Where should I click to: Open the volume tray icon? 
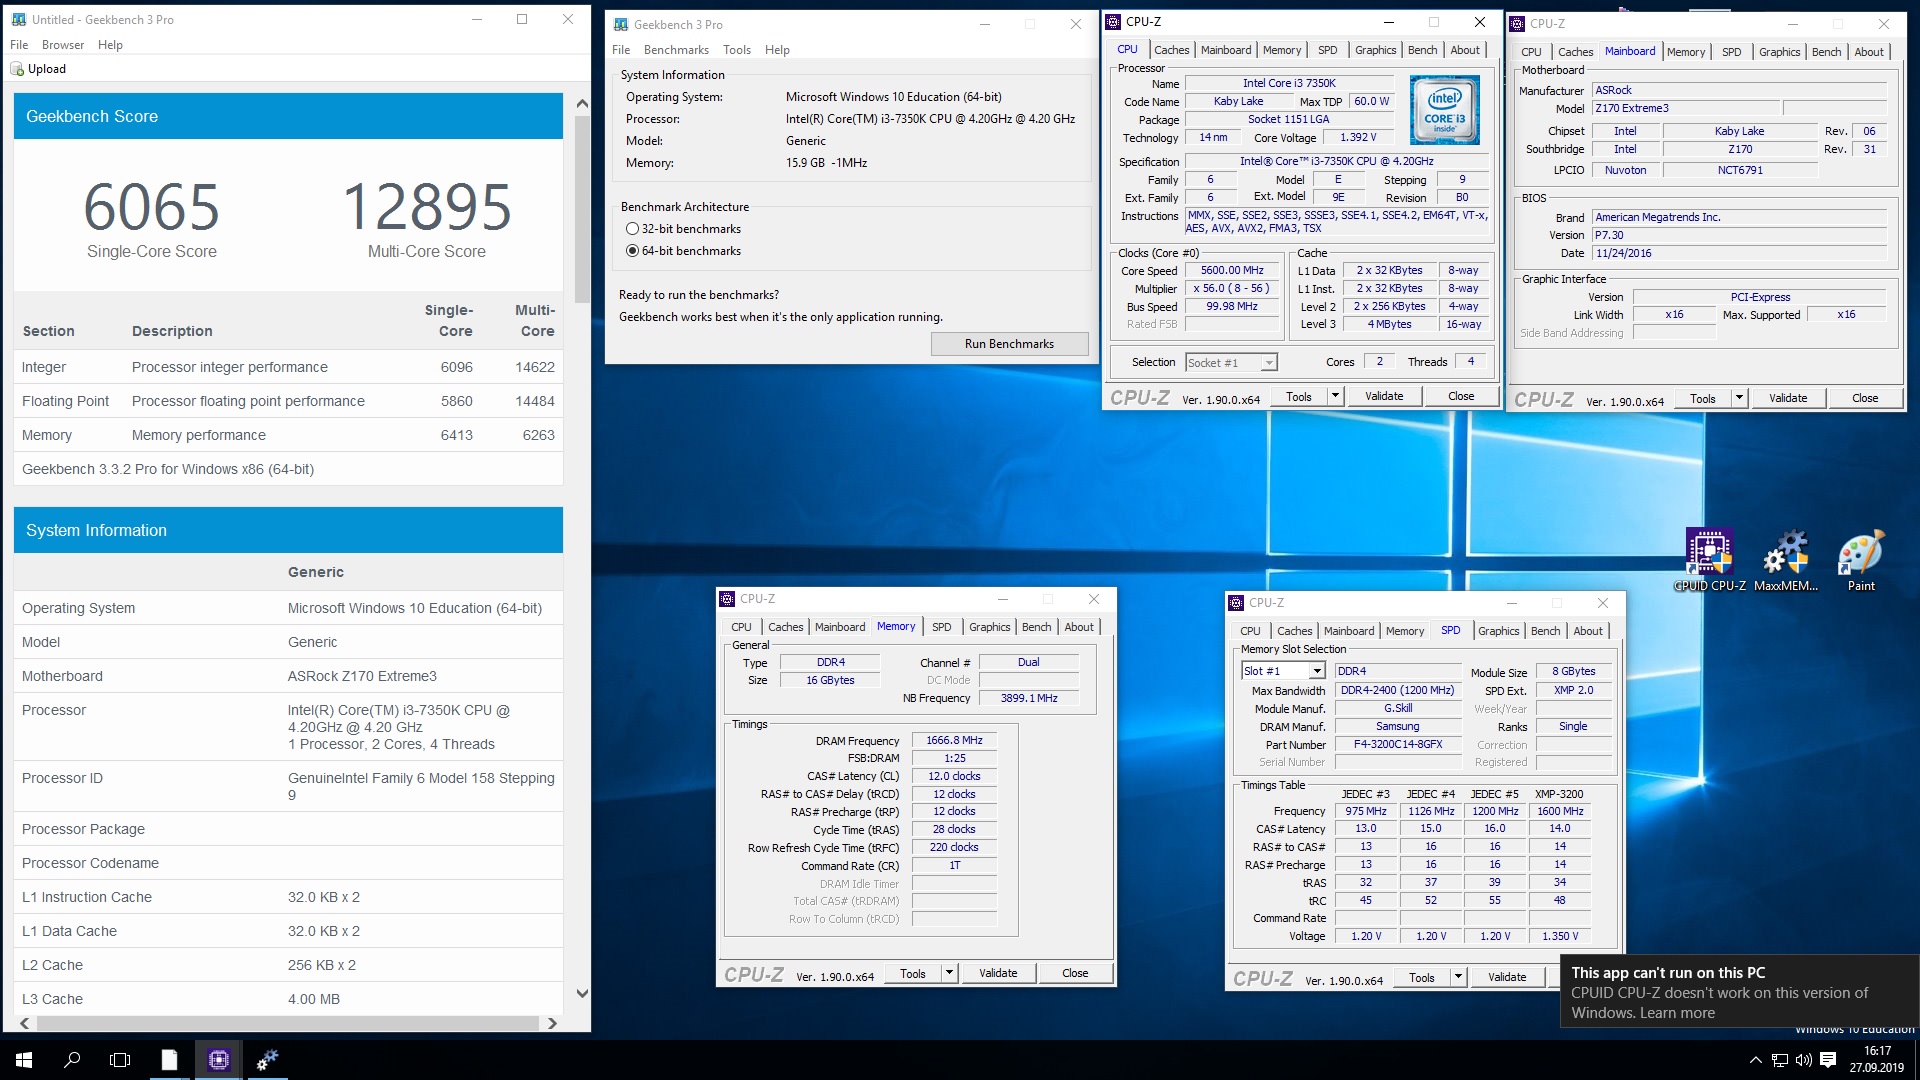1803,1060
